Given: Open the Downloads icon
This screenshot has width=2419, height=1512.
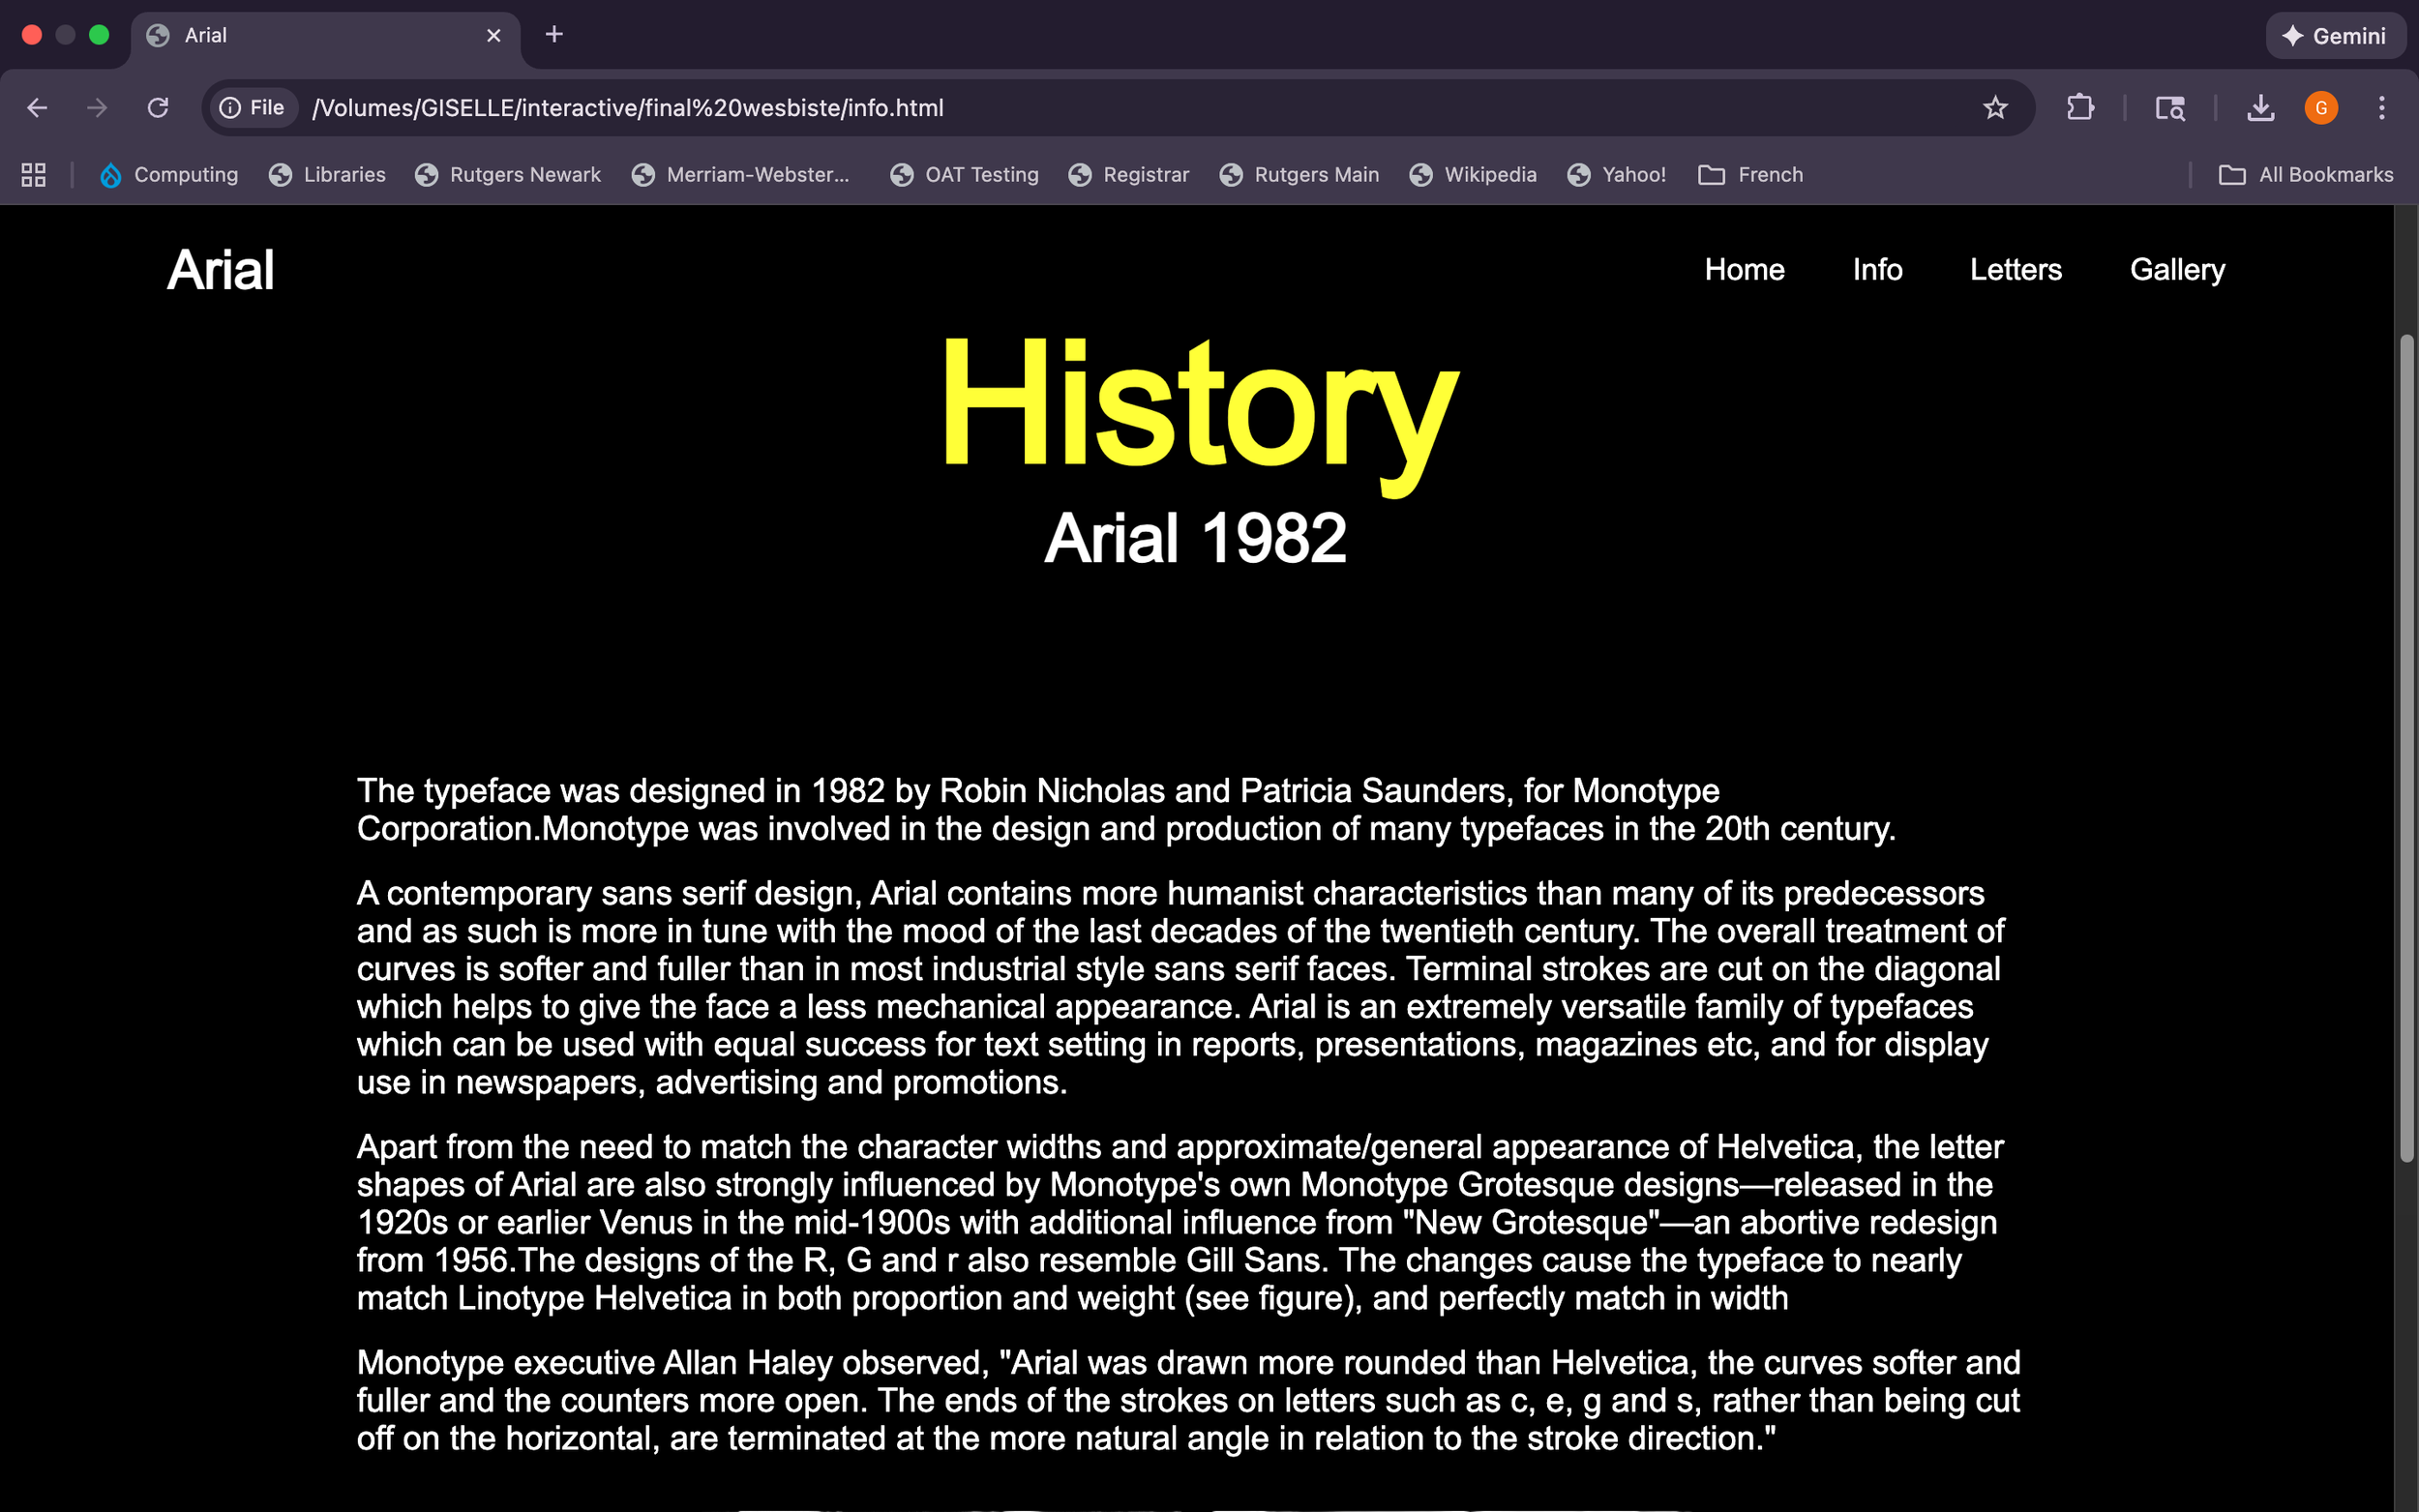Looking at the screenshot, I should pos(2260,108).
